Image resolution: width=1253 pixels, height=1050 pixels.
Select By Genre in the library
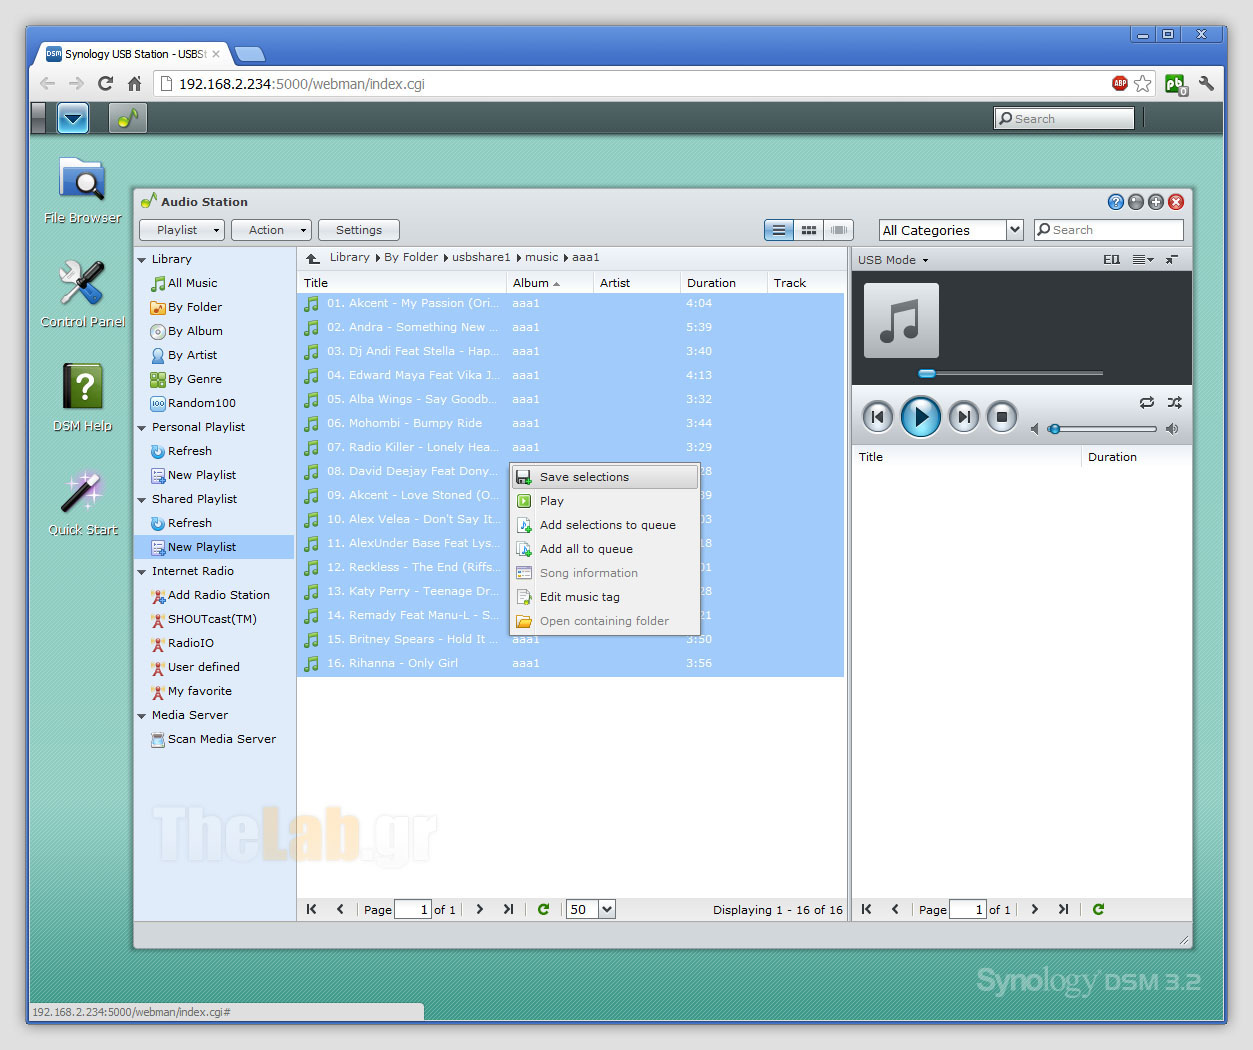(195, 379)
